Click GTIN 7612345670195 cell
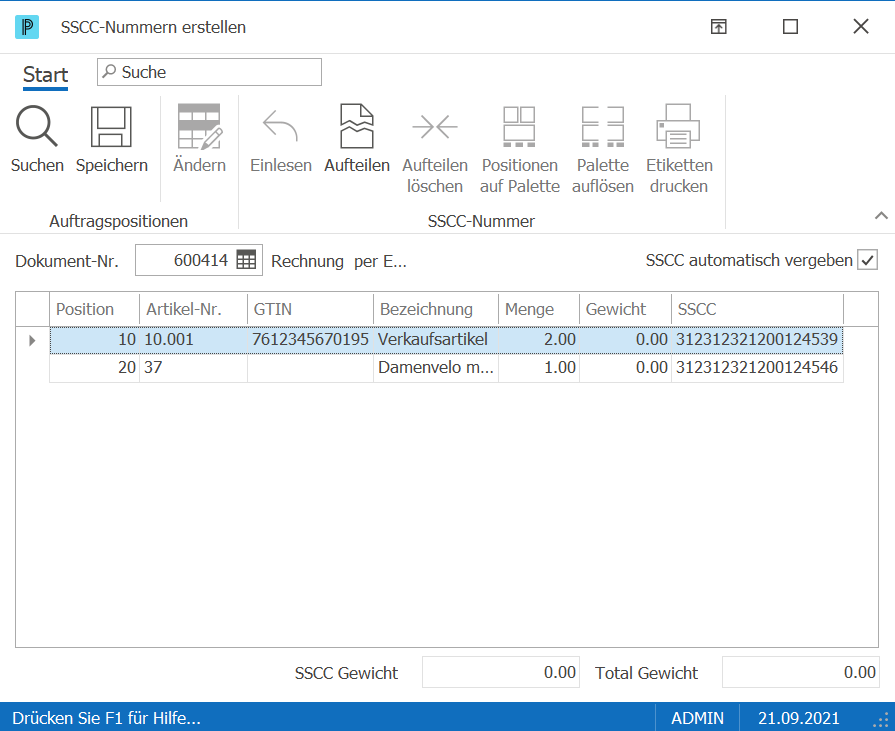 [311, 340]
